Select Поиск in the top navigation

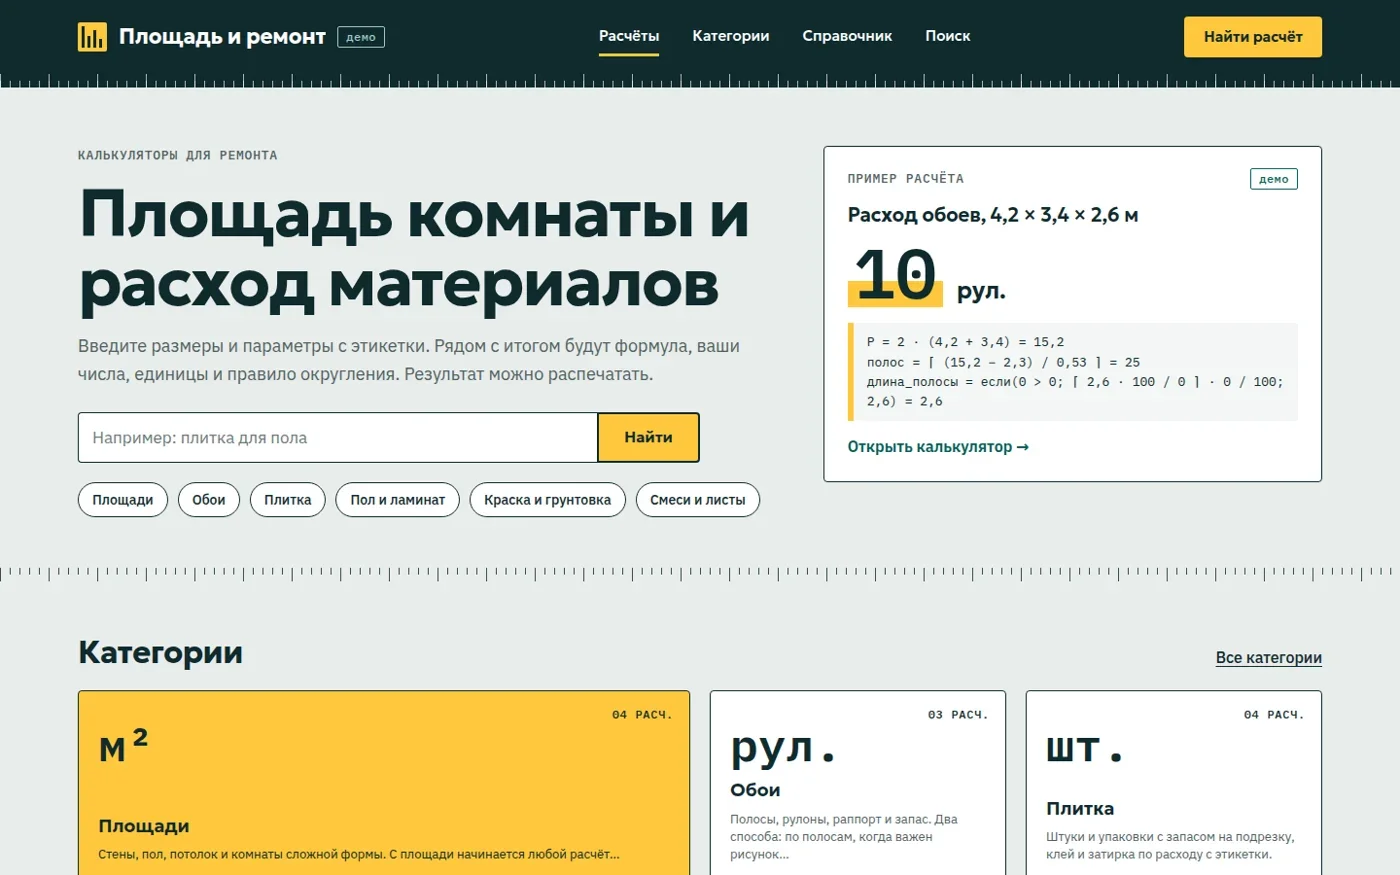click(948, 36)
